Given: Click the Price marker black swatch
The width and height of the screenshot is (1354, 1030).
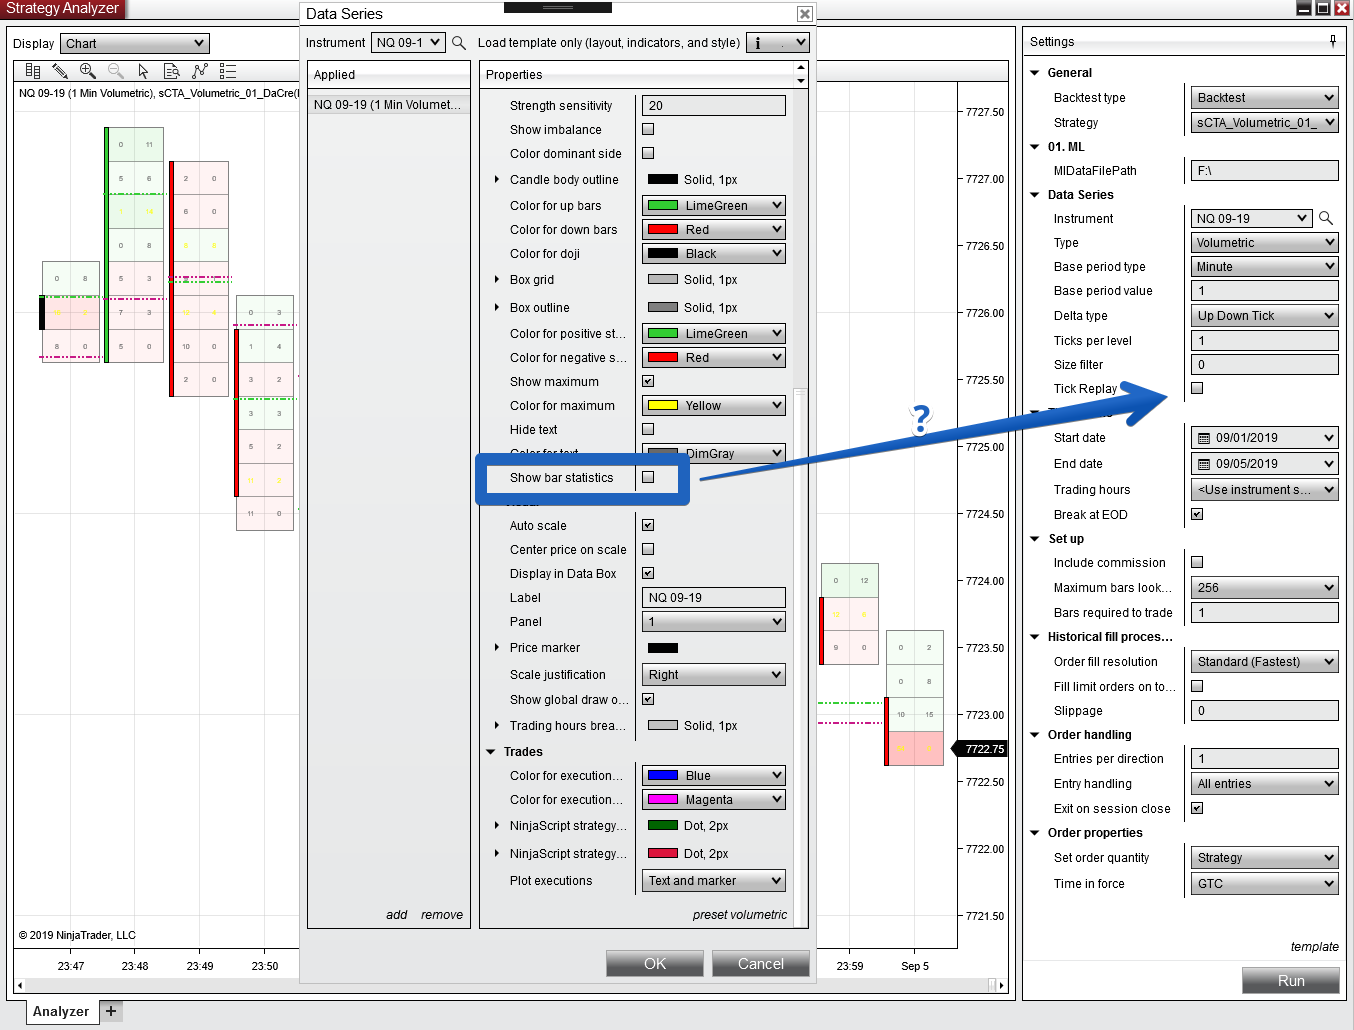Looking at the screenshot, I should click(x=663, y=647).
